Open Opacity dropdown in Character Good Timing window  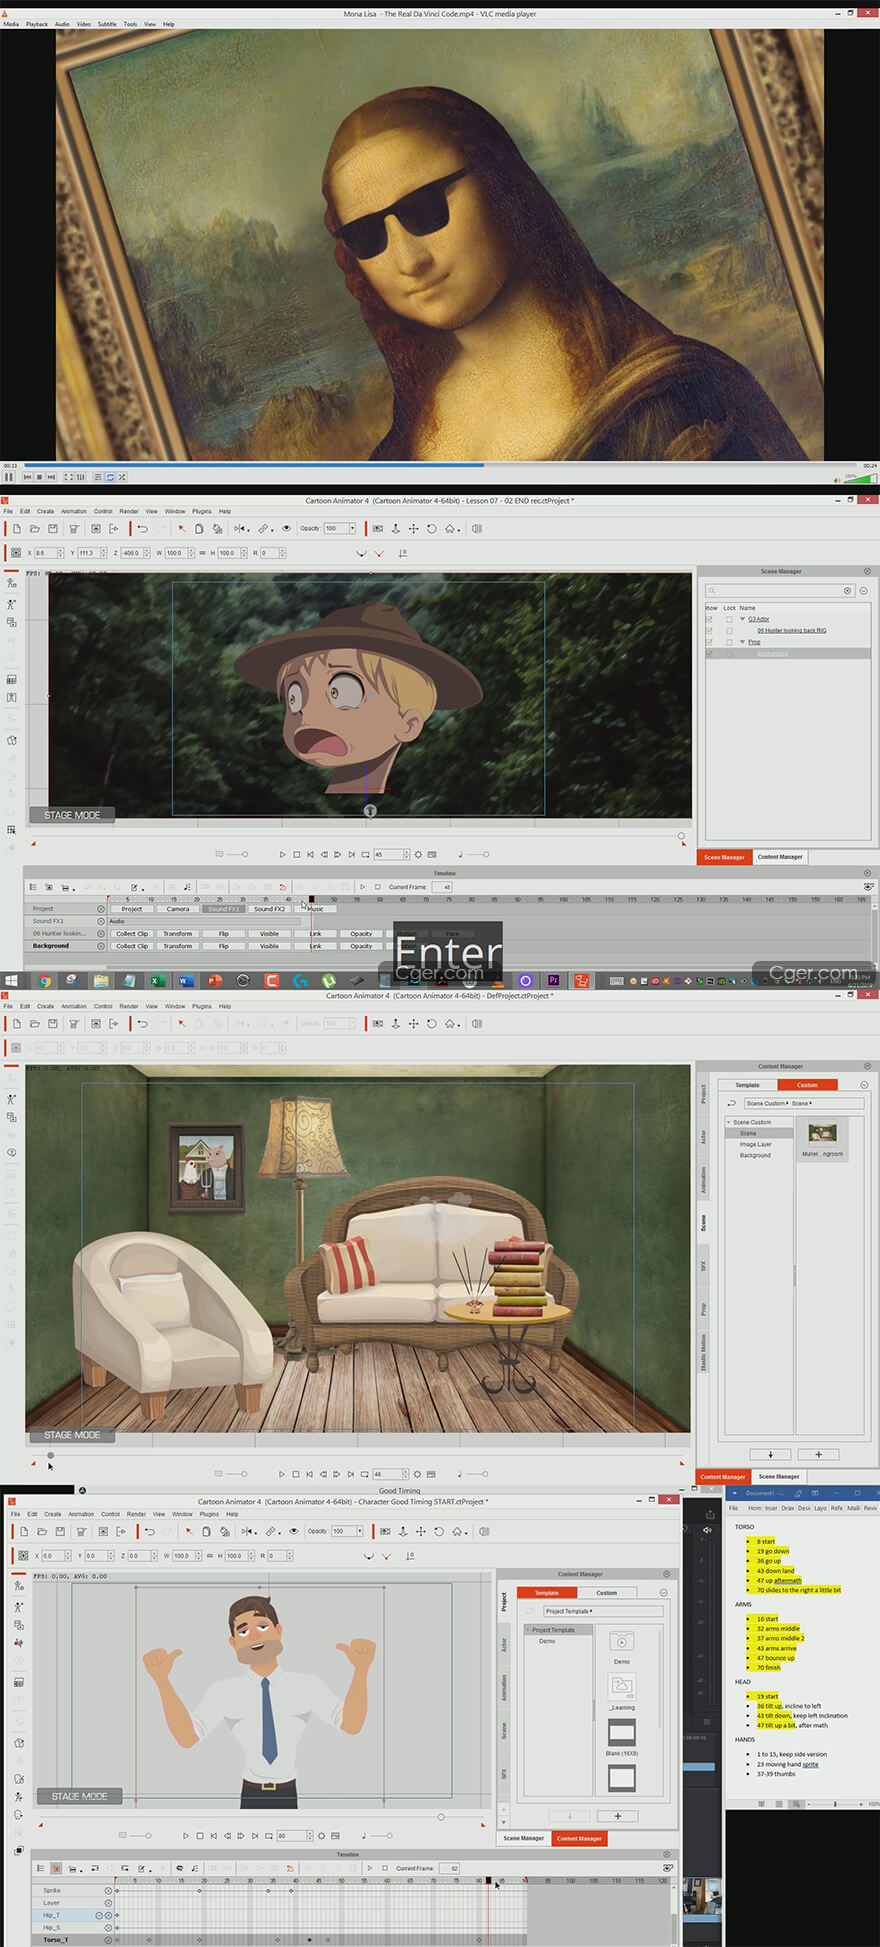(360, 1531)
